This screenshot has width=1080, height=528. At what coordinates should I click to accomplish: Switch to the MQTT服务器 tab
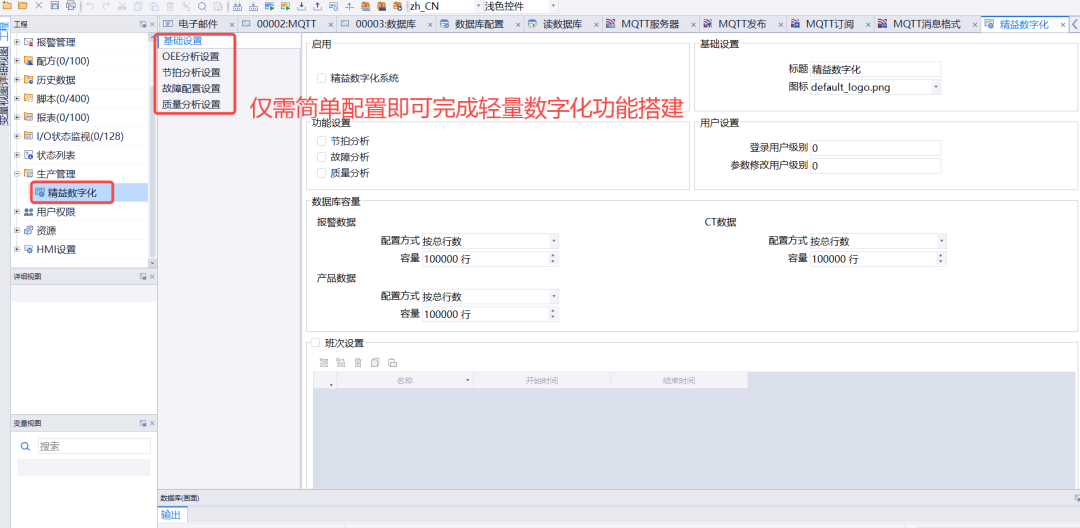(x=650, y=24)
